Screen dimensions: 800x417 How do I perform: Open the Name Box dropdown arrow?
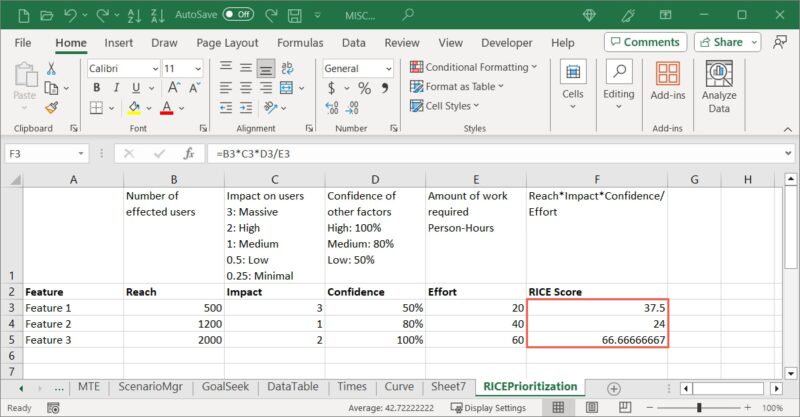(81, 154)
